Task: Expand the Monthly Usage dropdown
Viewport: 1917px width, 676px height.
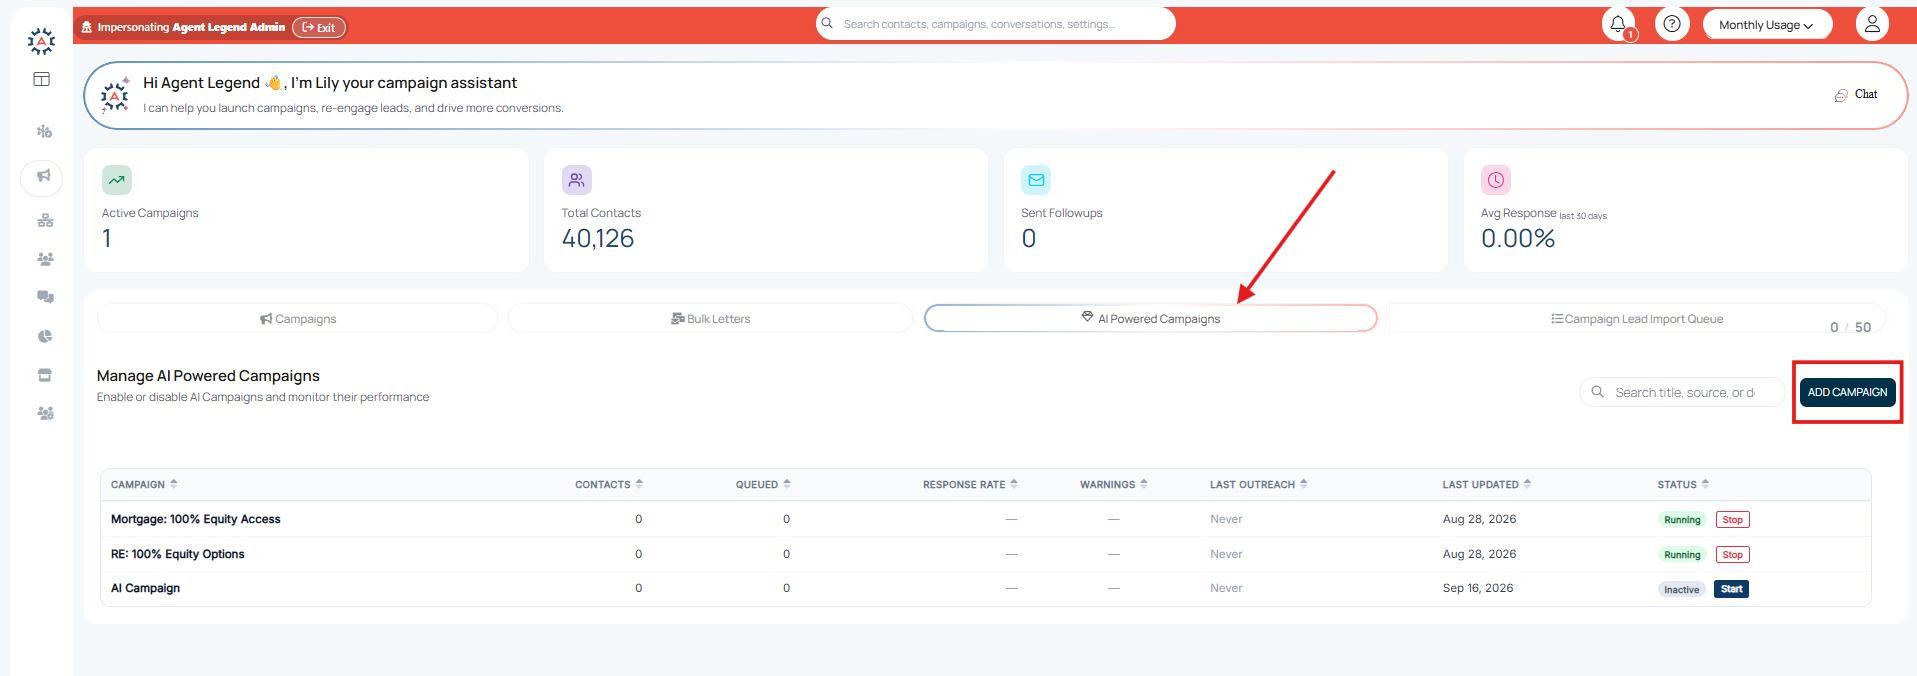Action: click(x=1767, y=25)
